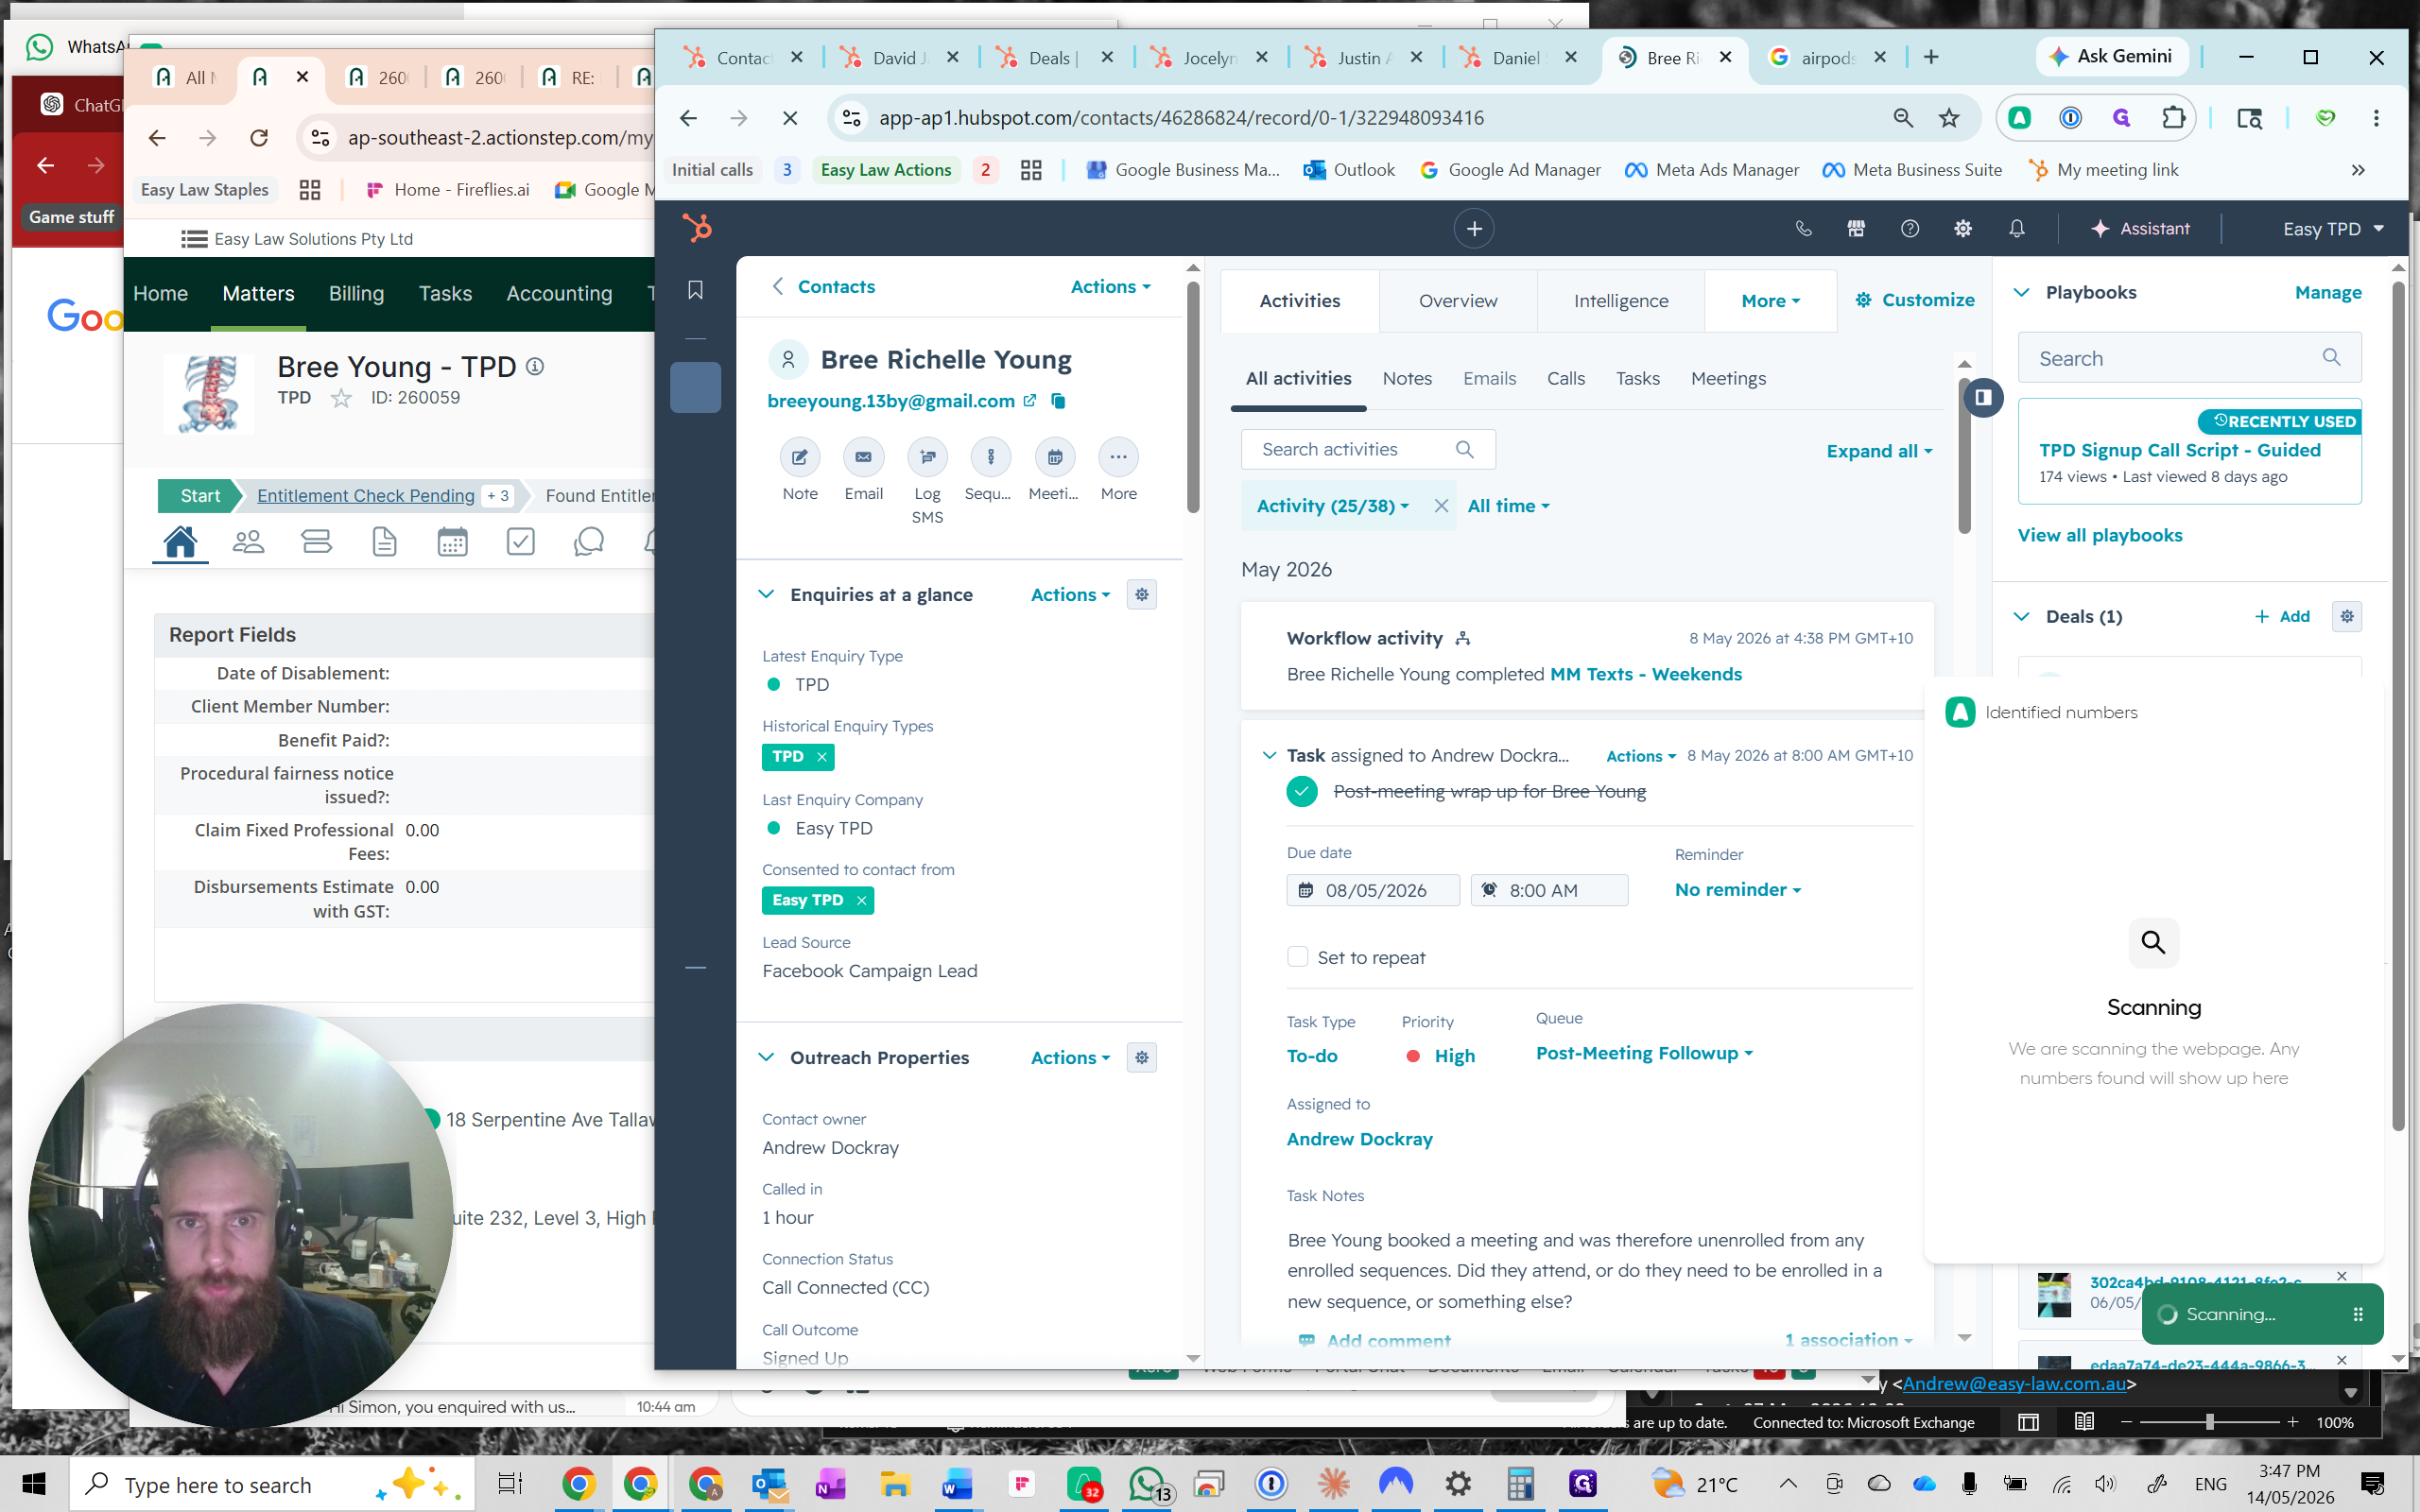Click the HubSpot phone calling icon
The width and height of the screenshot is (2420, 1512).
click(x=1803, y=228)
